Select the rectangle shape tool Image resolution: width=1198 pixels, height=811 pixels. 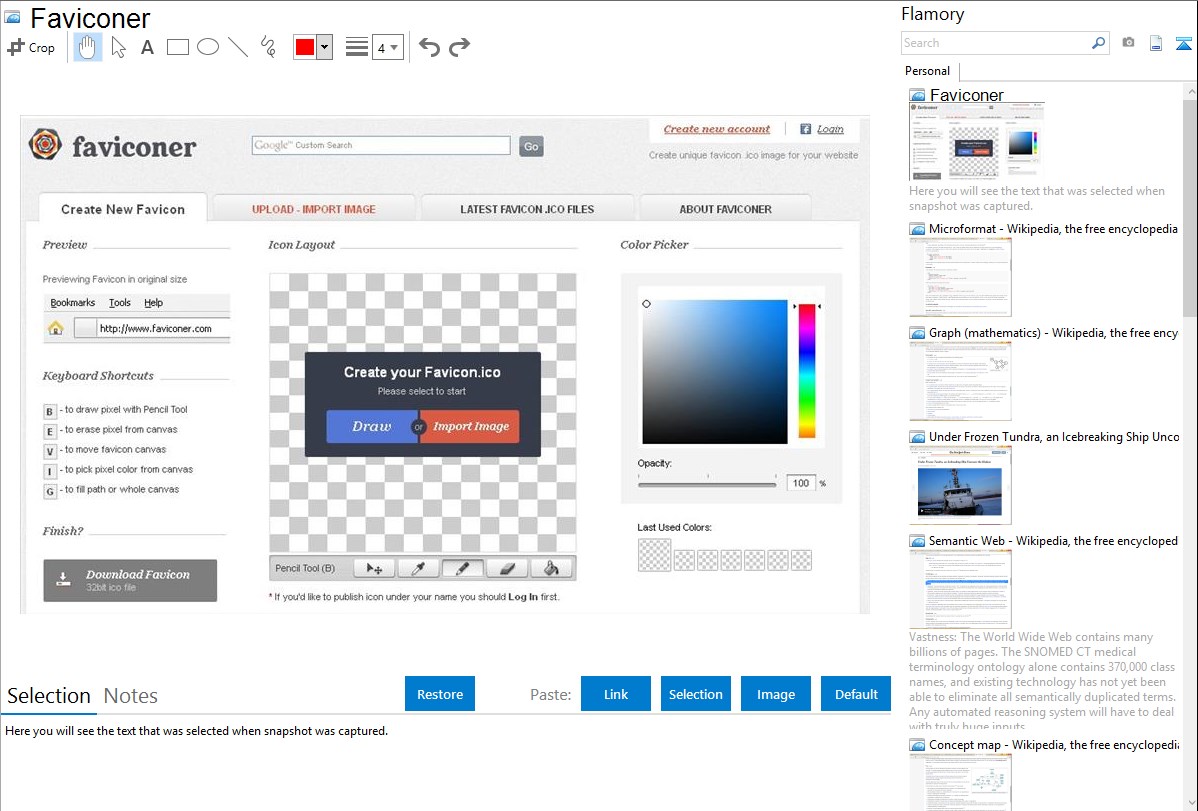pos(177,47)
